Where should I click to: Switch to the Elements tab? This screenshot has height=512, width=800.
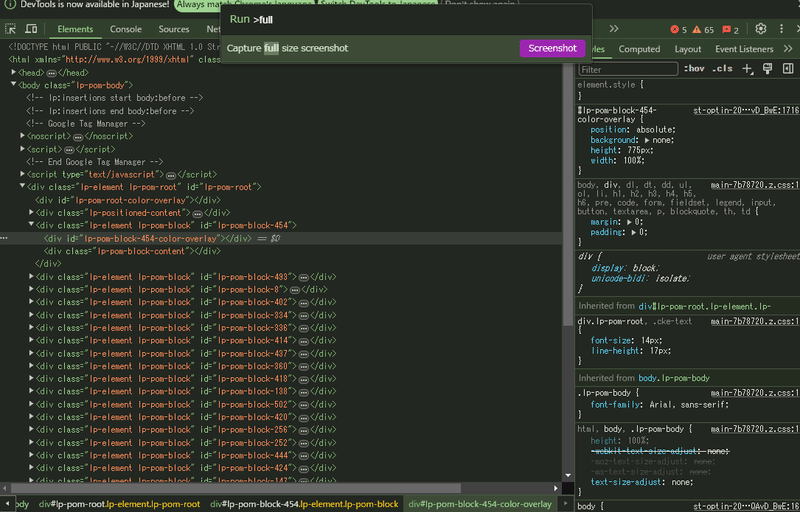(75, 29)
